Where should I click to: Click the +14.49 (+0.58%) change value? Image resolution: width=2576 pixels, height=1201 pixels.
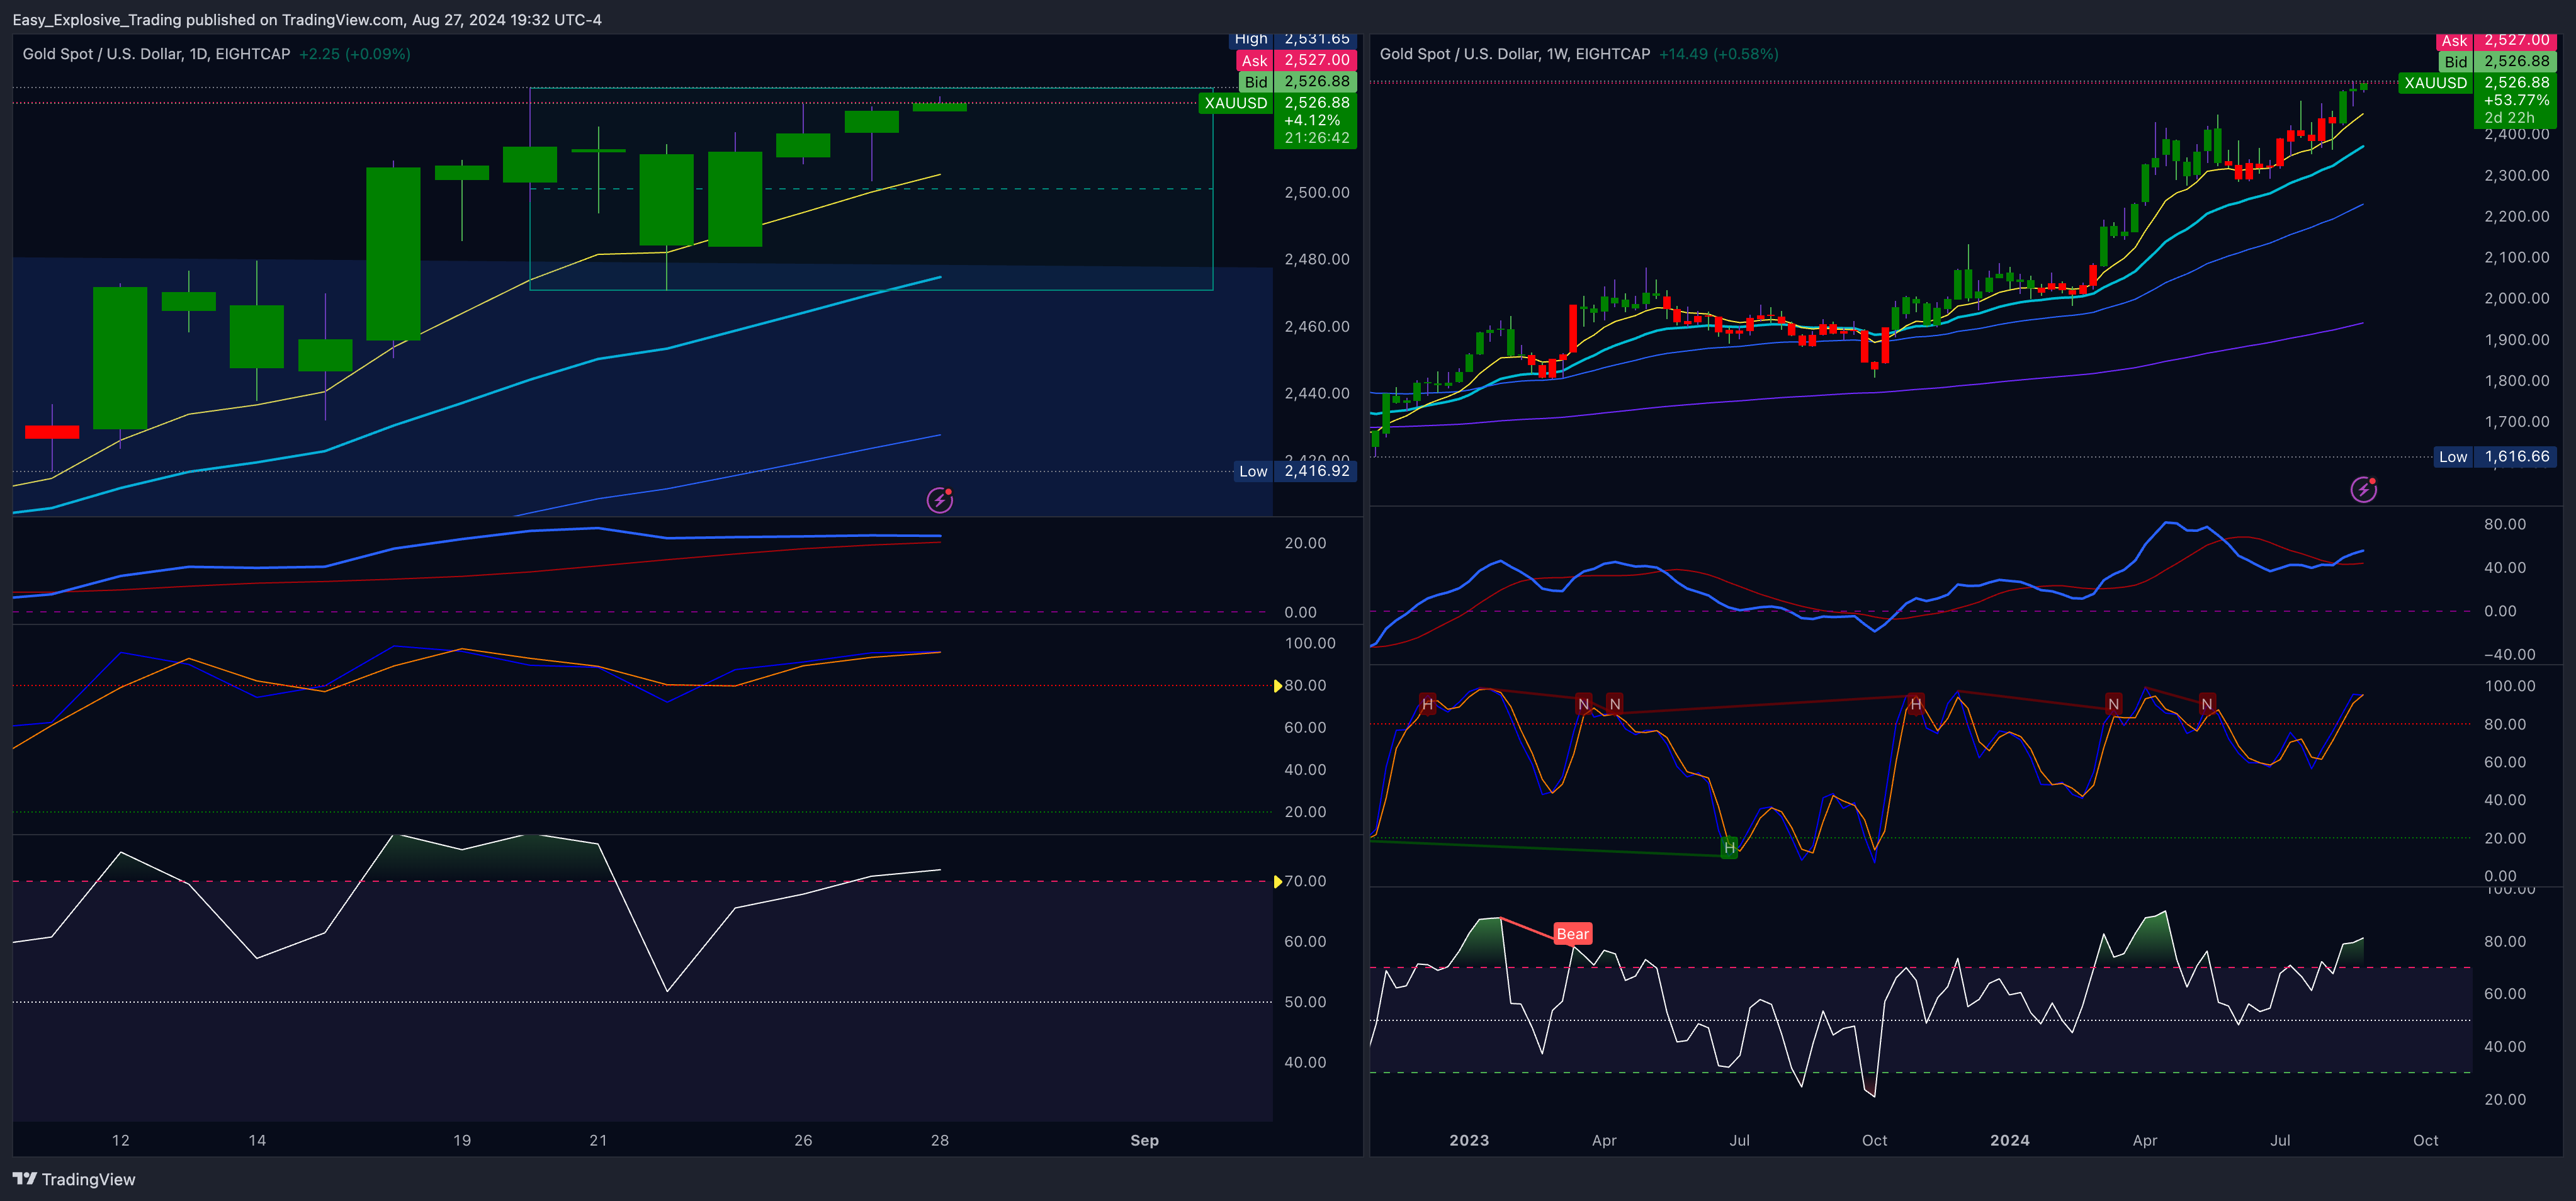[1718, 54]
